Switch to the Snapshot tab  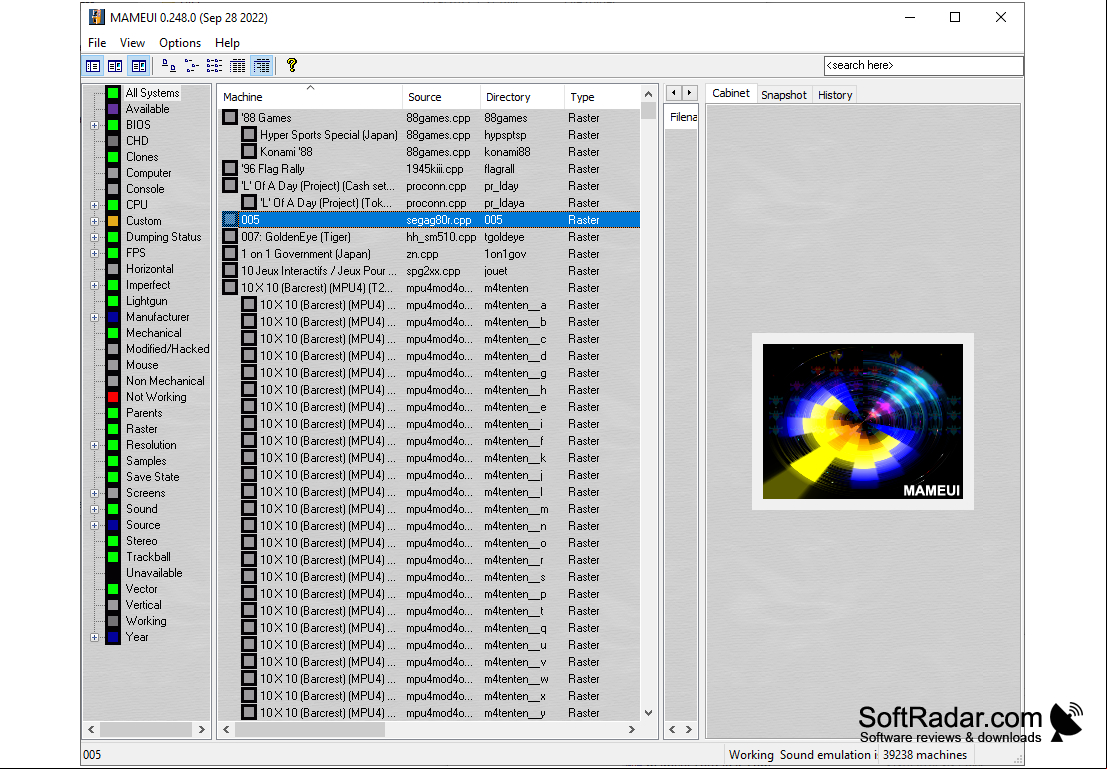[x=784, y=95]
